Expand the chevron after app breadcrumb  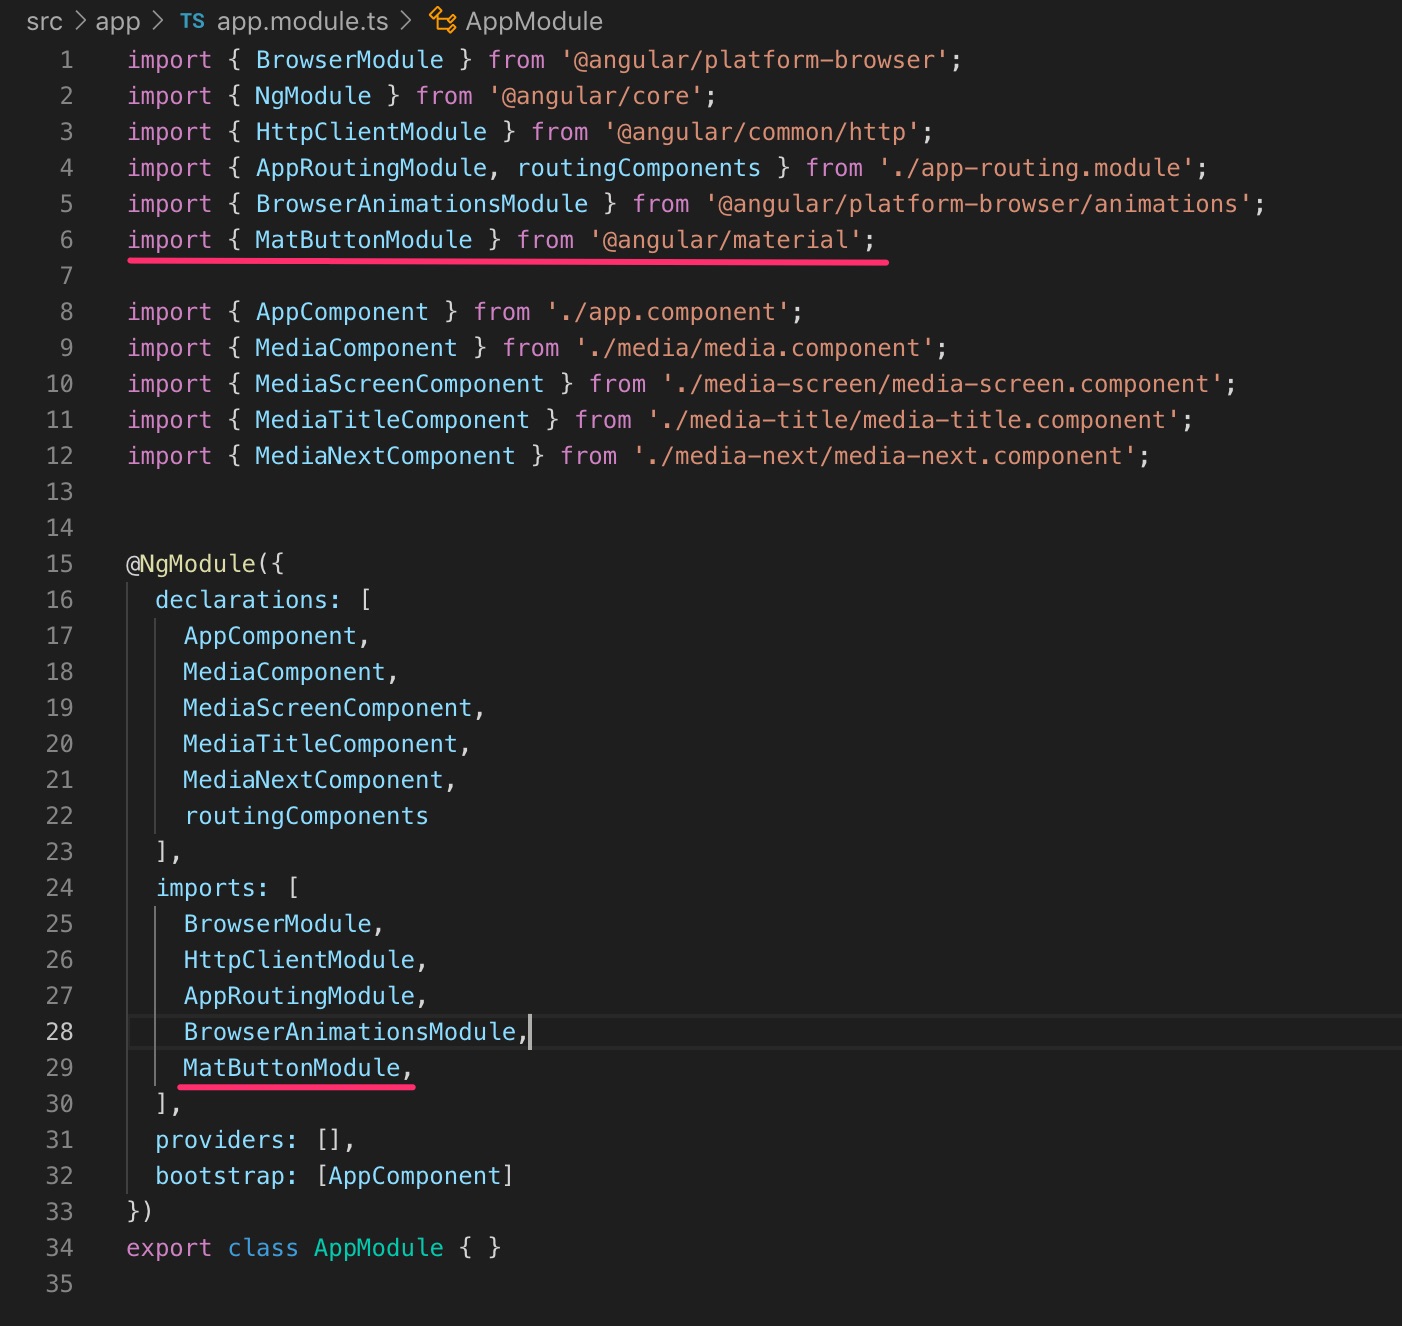click(x=157, y=20)
